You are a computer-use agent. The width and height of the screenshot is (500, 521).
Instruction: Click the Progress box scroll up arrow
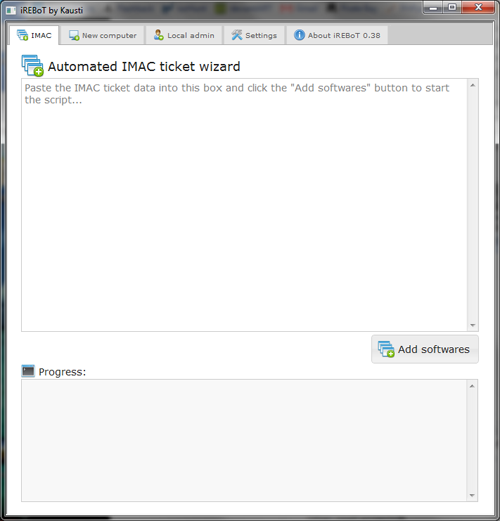(472, 386)
